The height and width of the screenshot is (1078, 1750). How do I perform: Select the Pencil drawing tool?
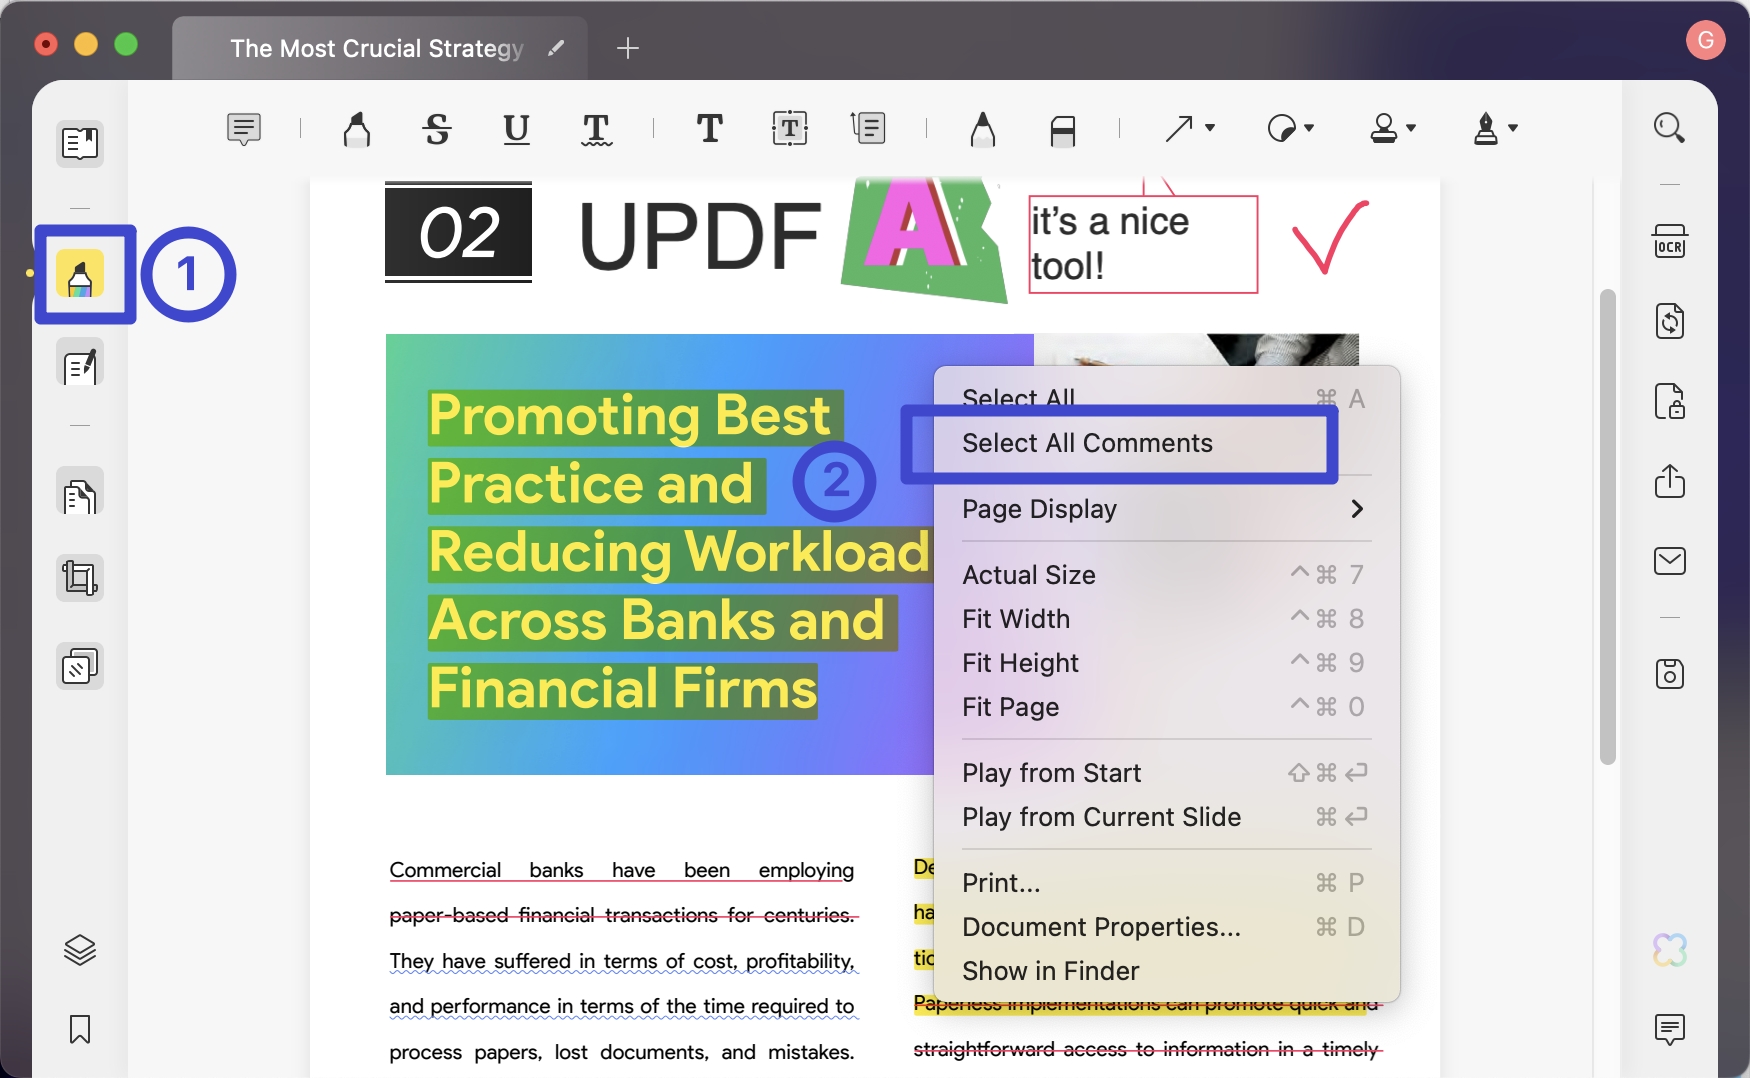point(982,129)
